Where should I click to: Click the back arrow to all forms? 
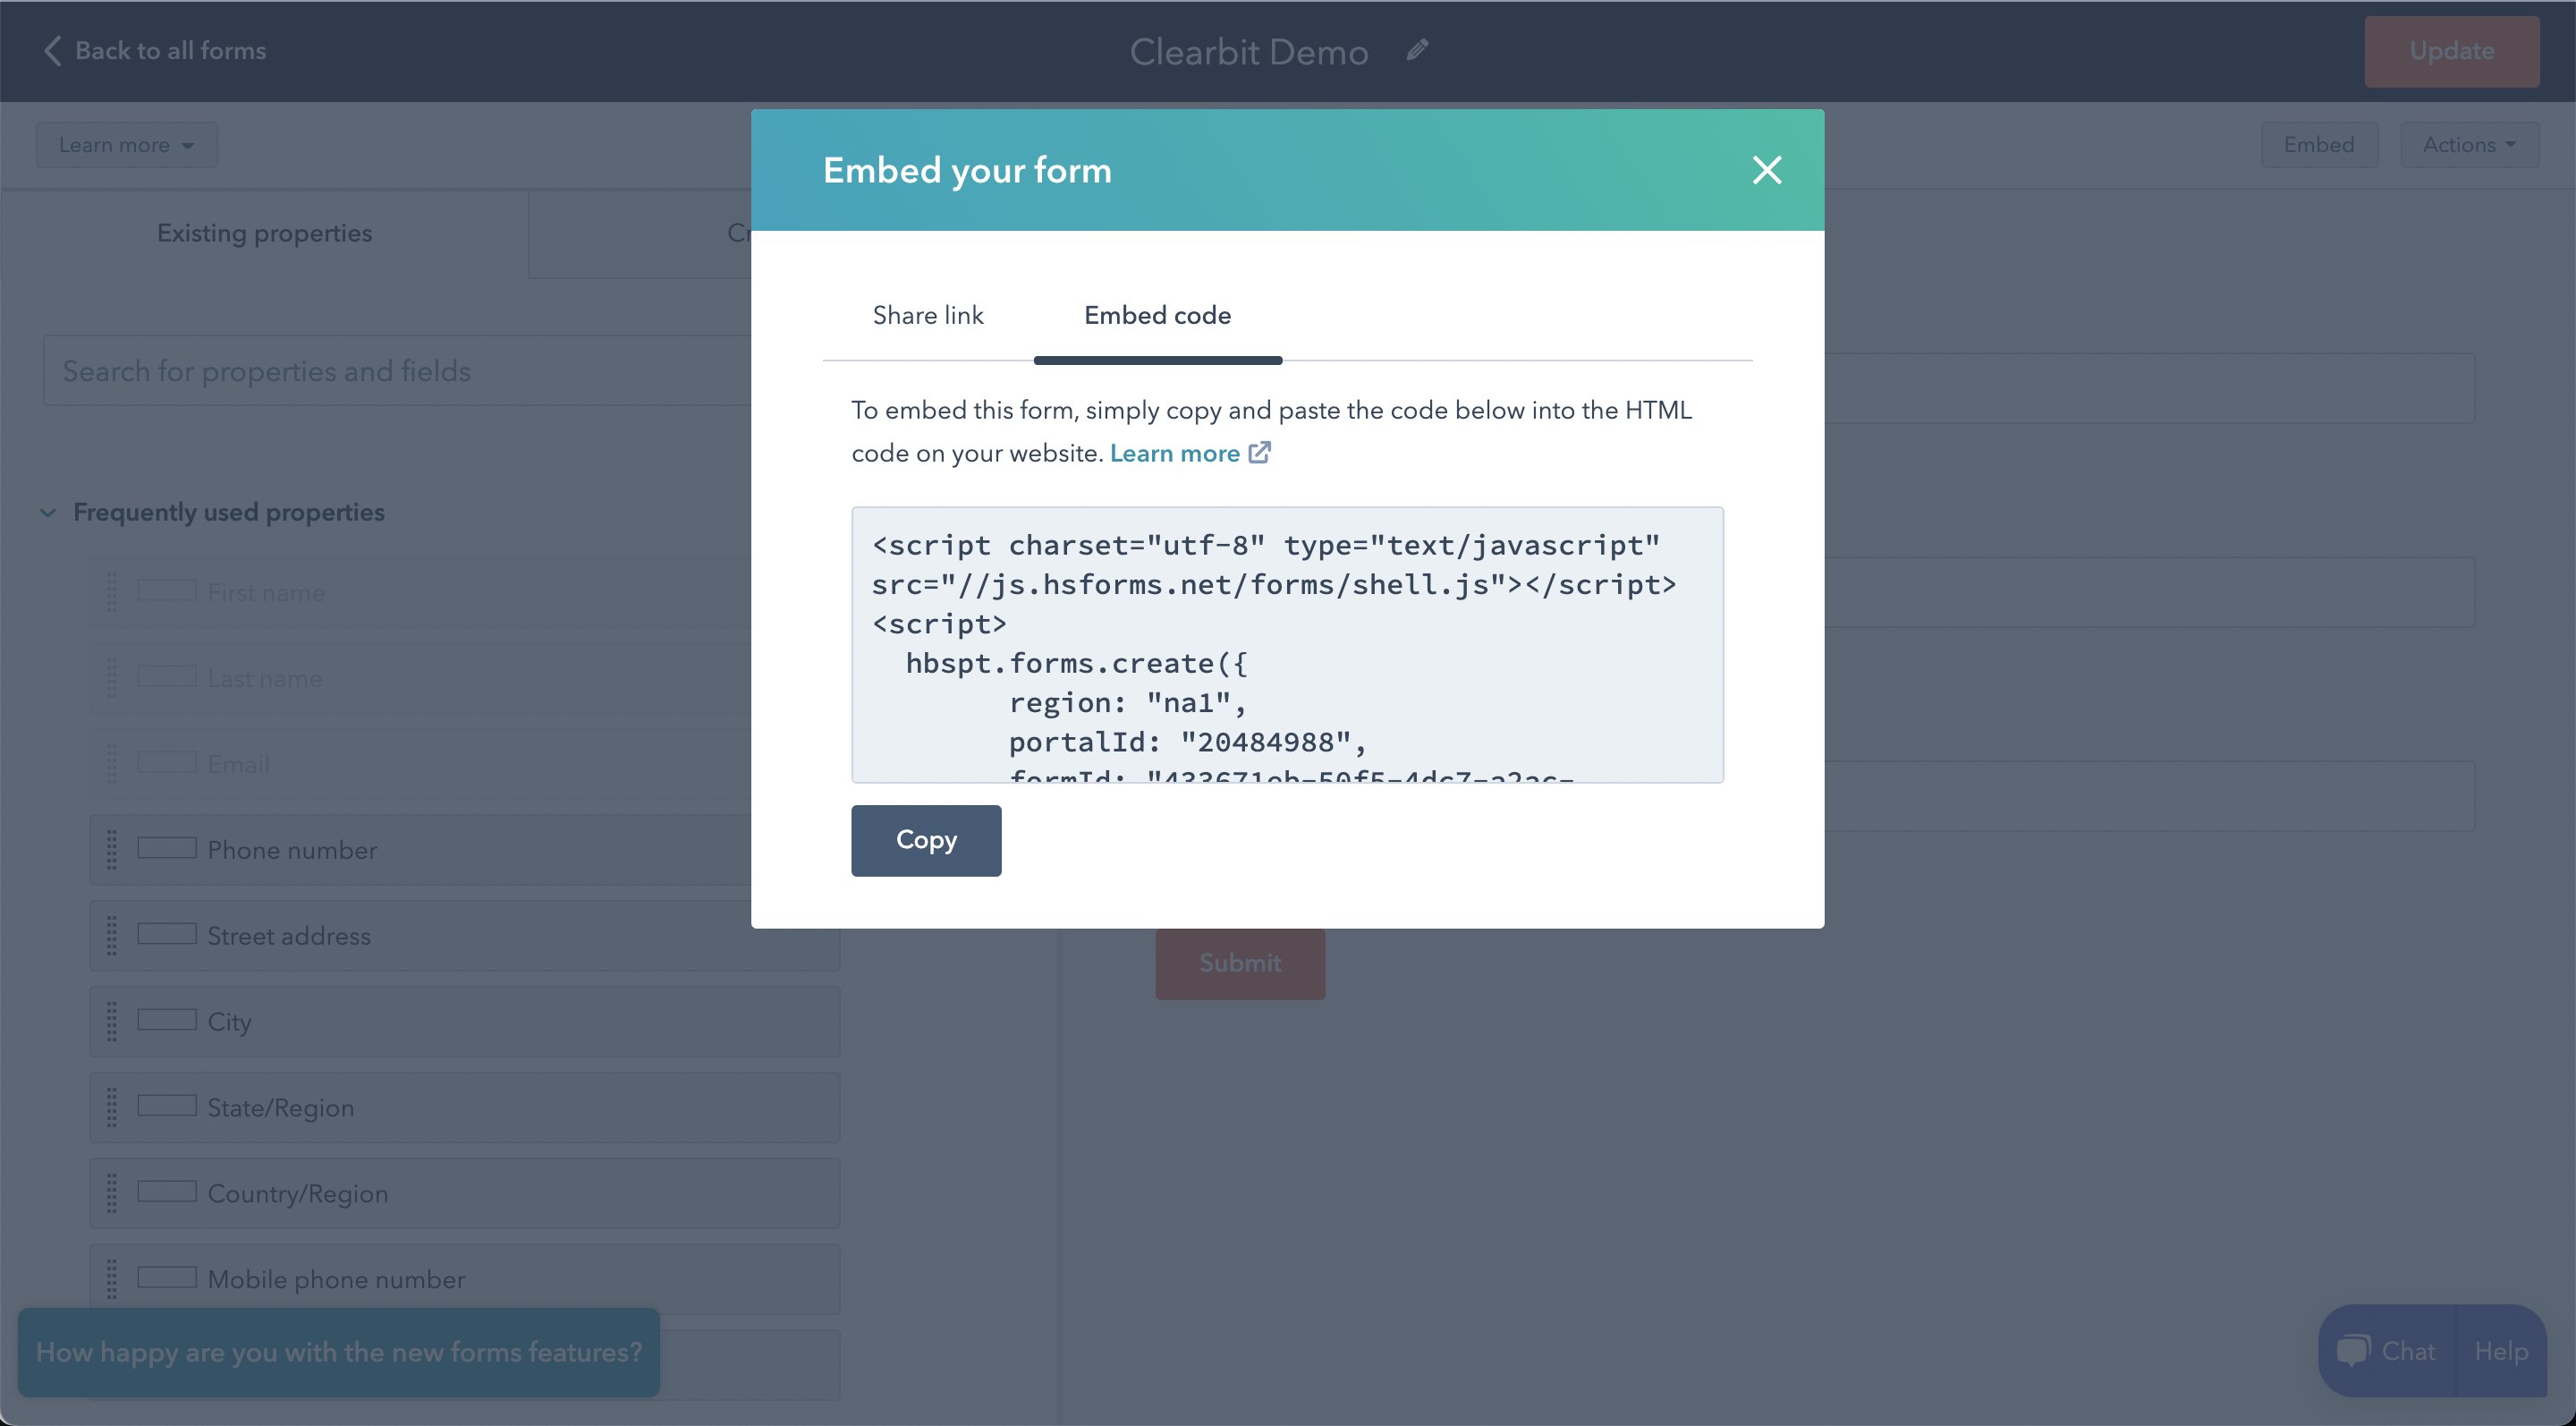point(53,50)
